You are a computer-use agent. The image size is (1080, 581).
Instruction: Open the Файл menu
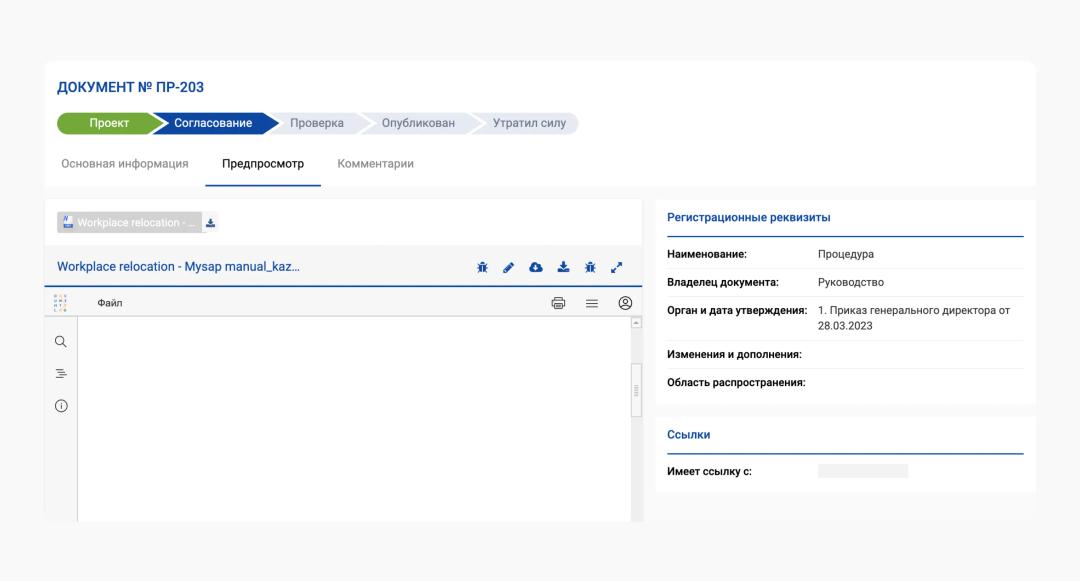[110, 303]
